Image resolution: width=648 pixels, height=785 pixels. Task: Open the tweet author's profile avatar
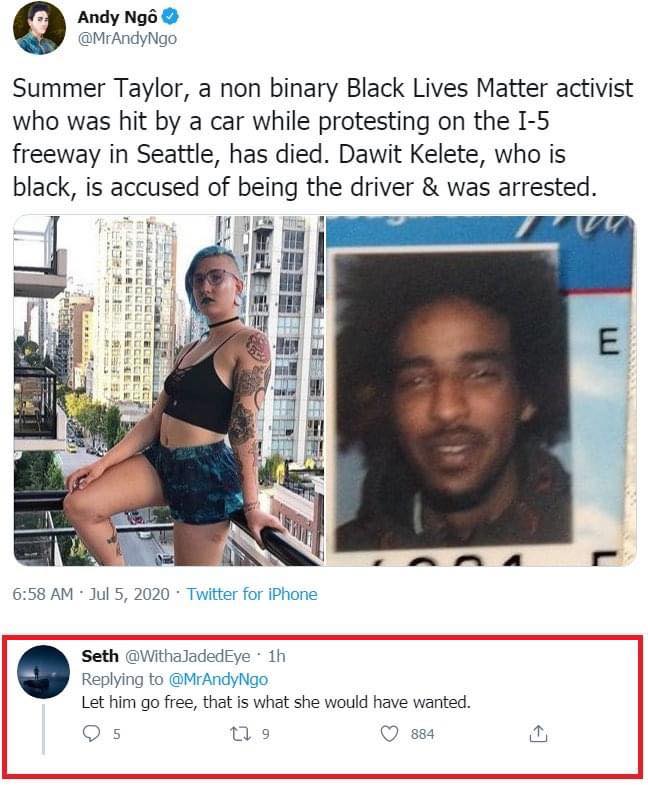pos(40,28)
